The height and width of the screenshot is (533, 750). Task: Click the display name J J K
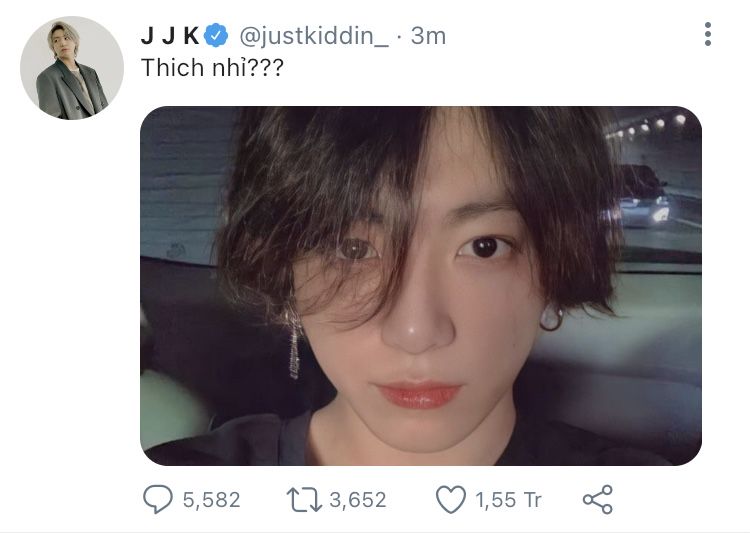click(170, 36)
